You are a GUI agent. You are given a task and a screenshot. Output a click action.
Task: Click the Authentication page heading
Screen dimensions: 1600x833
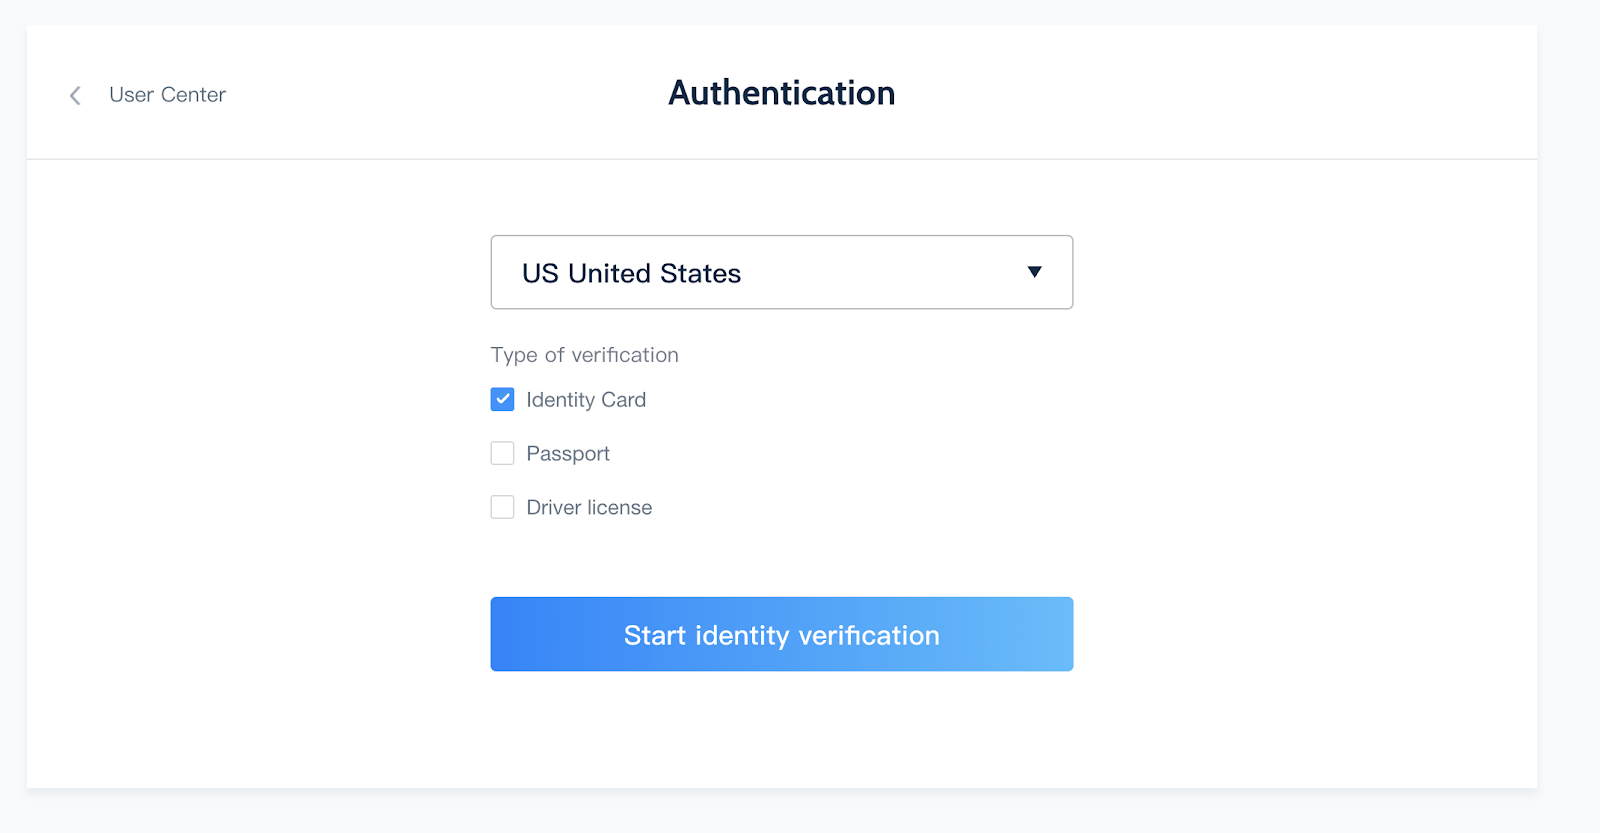click(x=781, y=93)
